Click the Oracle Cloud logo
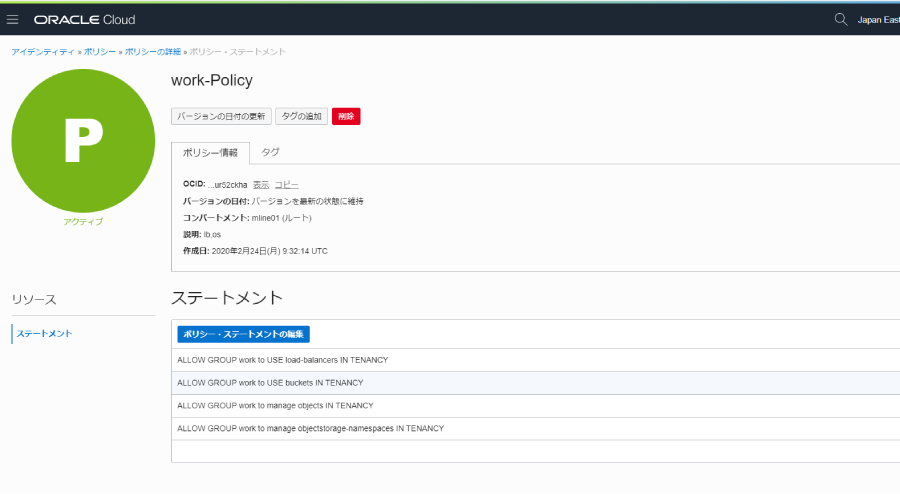Image resolution: width=900 pixels, height=494 pixels. [84, 20]
